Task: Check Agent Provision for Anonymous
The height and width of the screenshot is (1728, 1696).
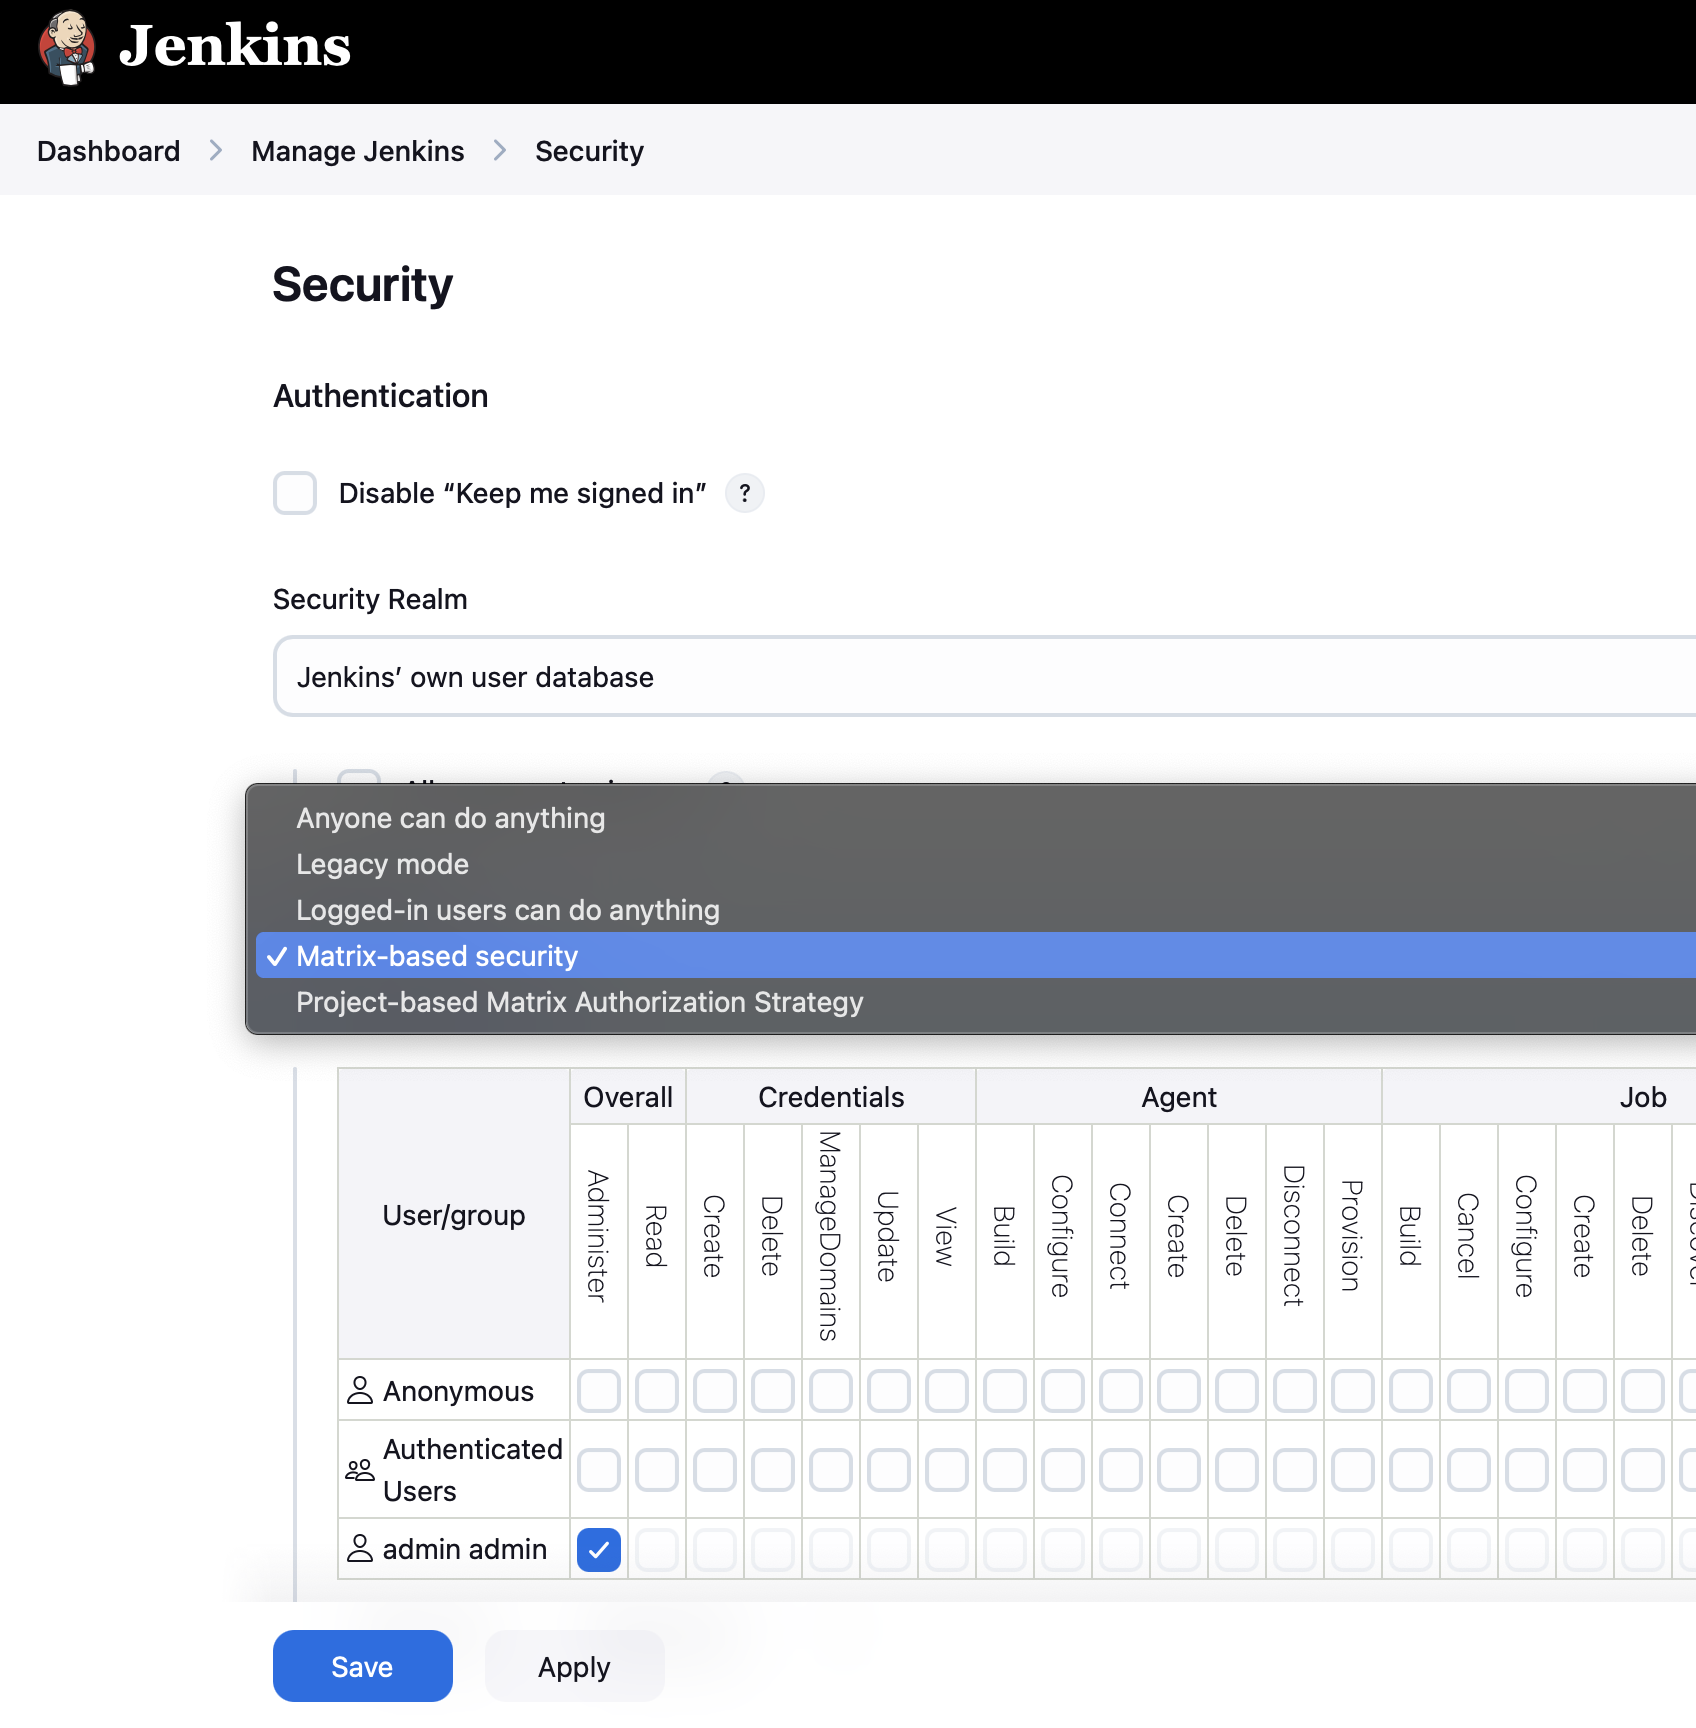Action: click(1353, 1391)
